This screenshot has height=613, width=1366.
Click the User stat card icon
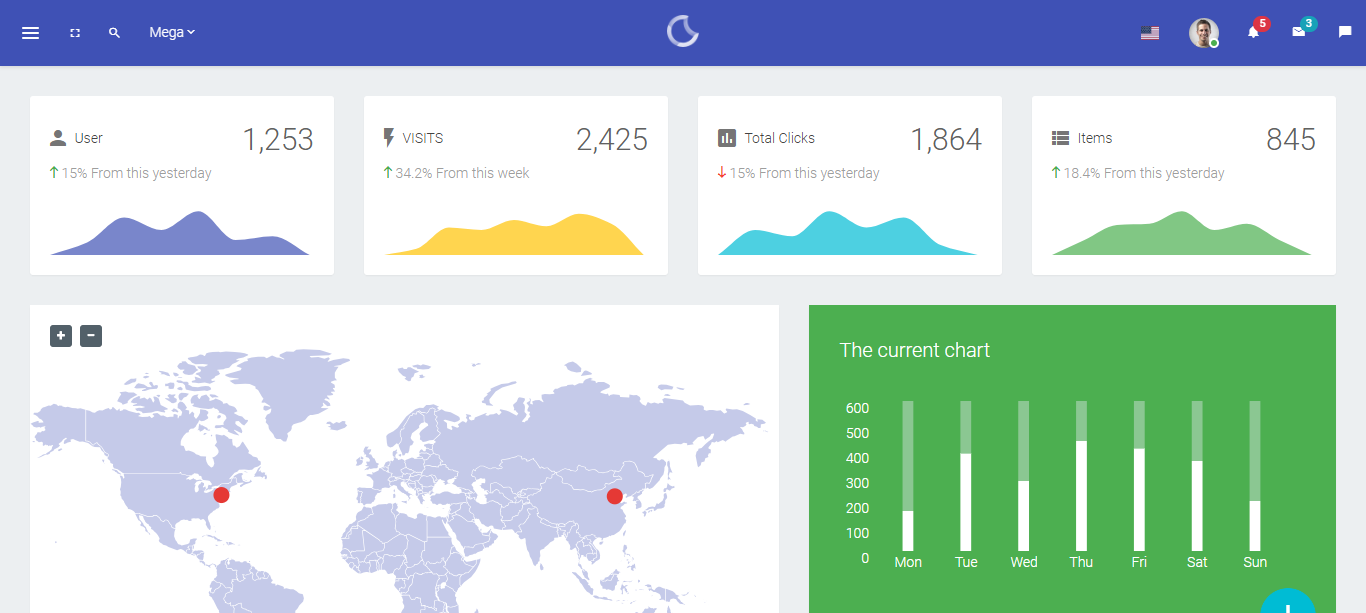[58, 138]
